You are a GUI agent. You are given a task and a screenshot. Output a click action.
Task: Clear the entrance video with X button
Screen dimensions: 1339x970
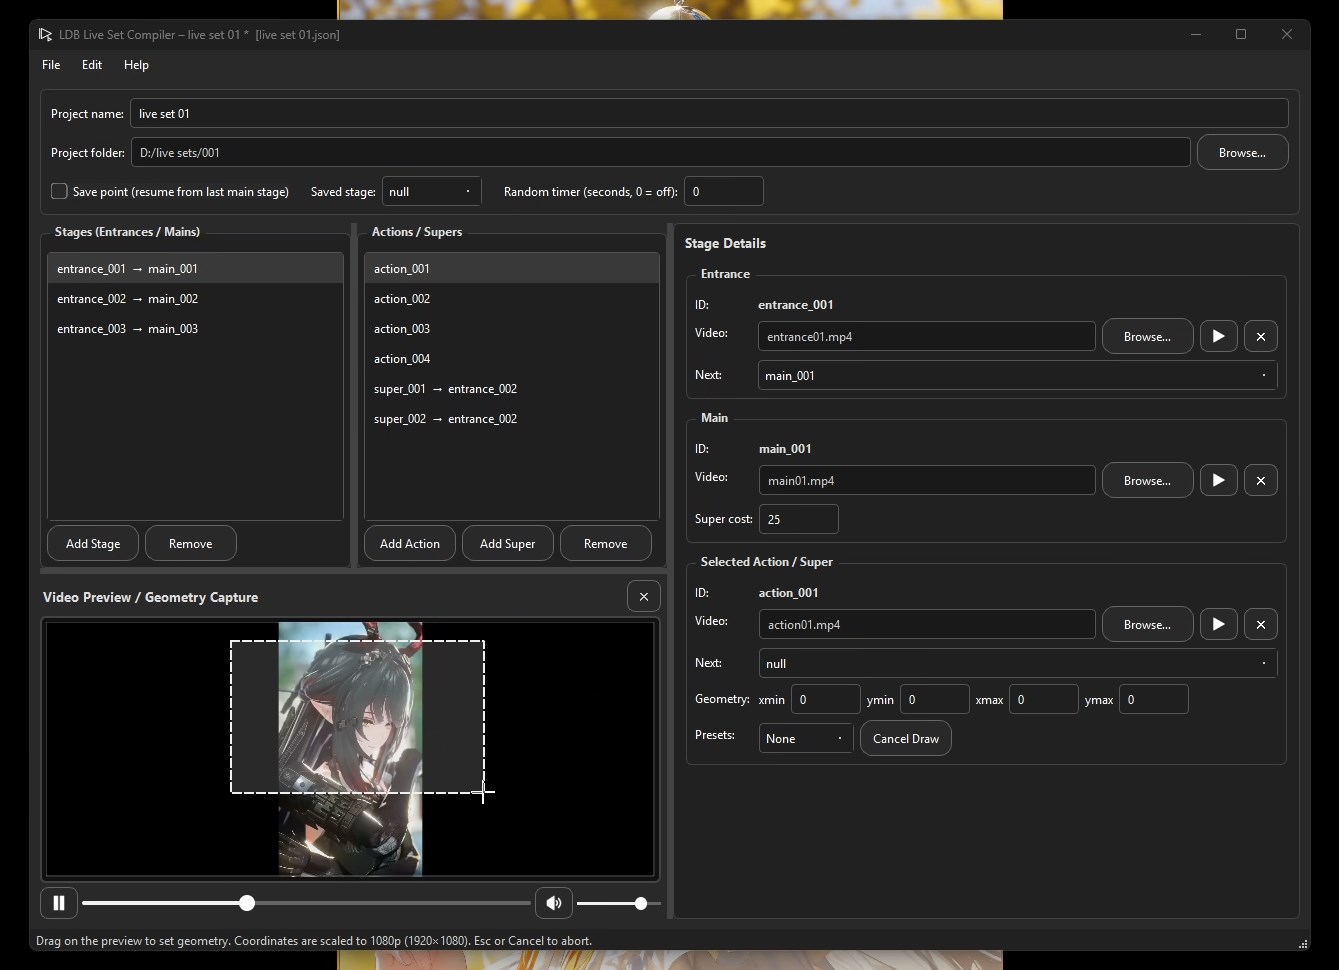coord(1260,337)
